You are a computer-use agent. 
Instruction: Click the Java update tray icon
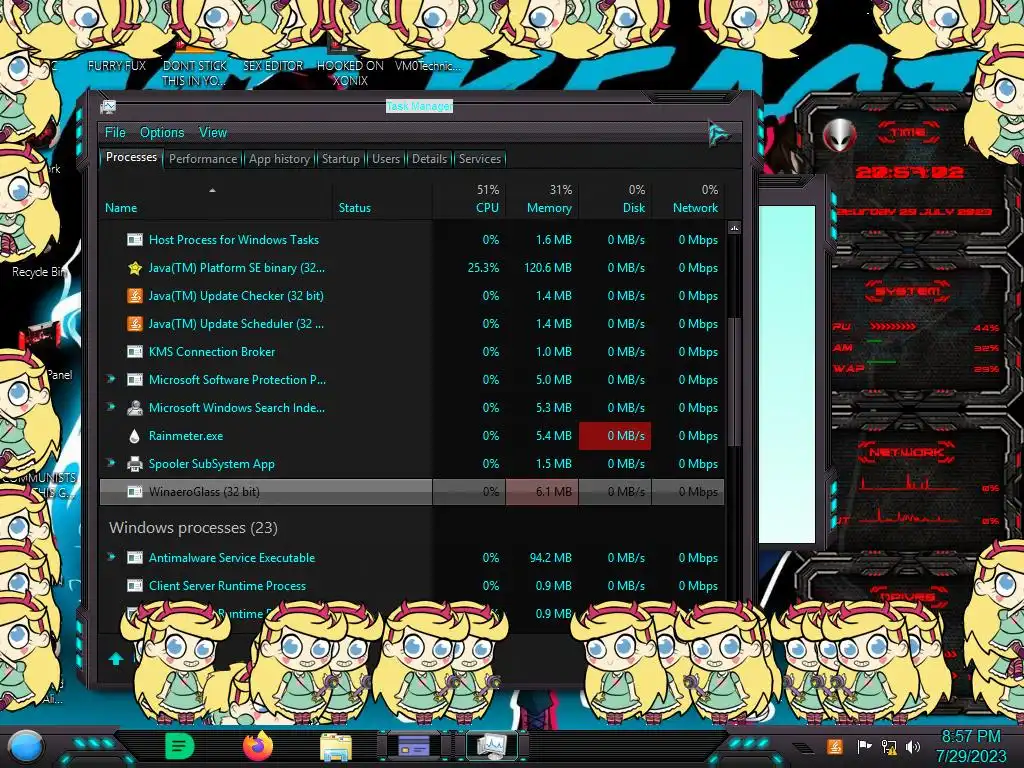[835, 746]
